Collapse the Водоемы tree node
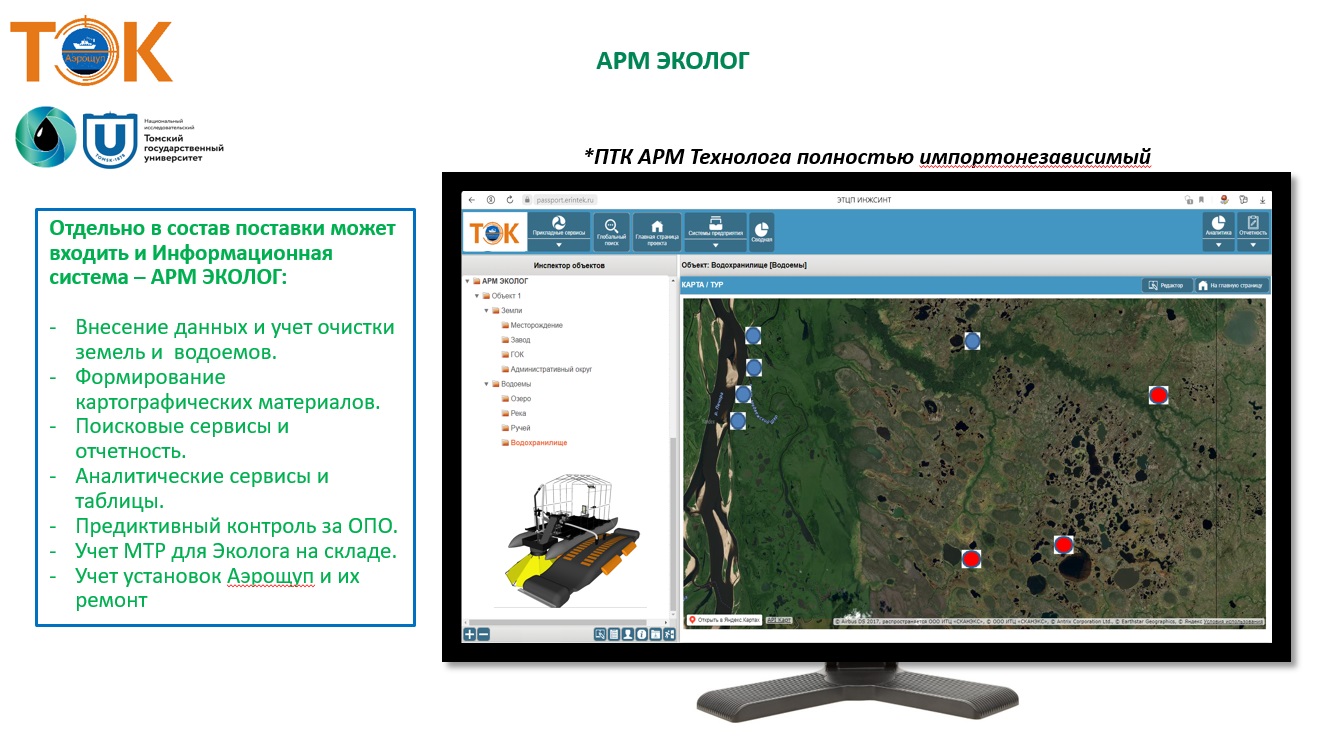 click(485, 384)
